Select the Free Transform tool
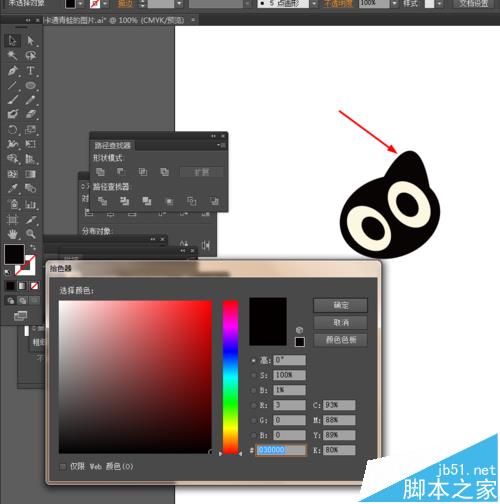500x504 pixels. click(30, 144)
